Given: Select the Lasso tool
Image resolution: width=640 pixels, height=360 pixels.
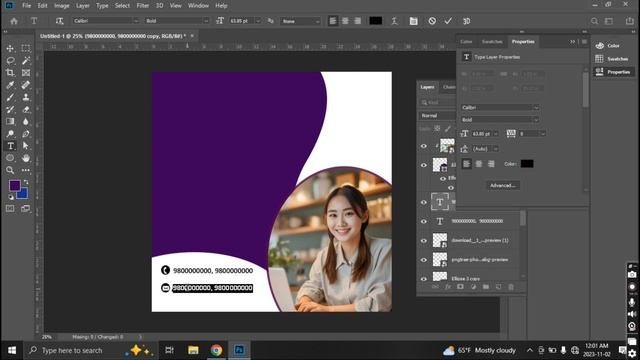Looking at the screenshot, I should pyautogui.click(x=10, y=61).
